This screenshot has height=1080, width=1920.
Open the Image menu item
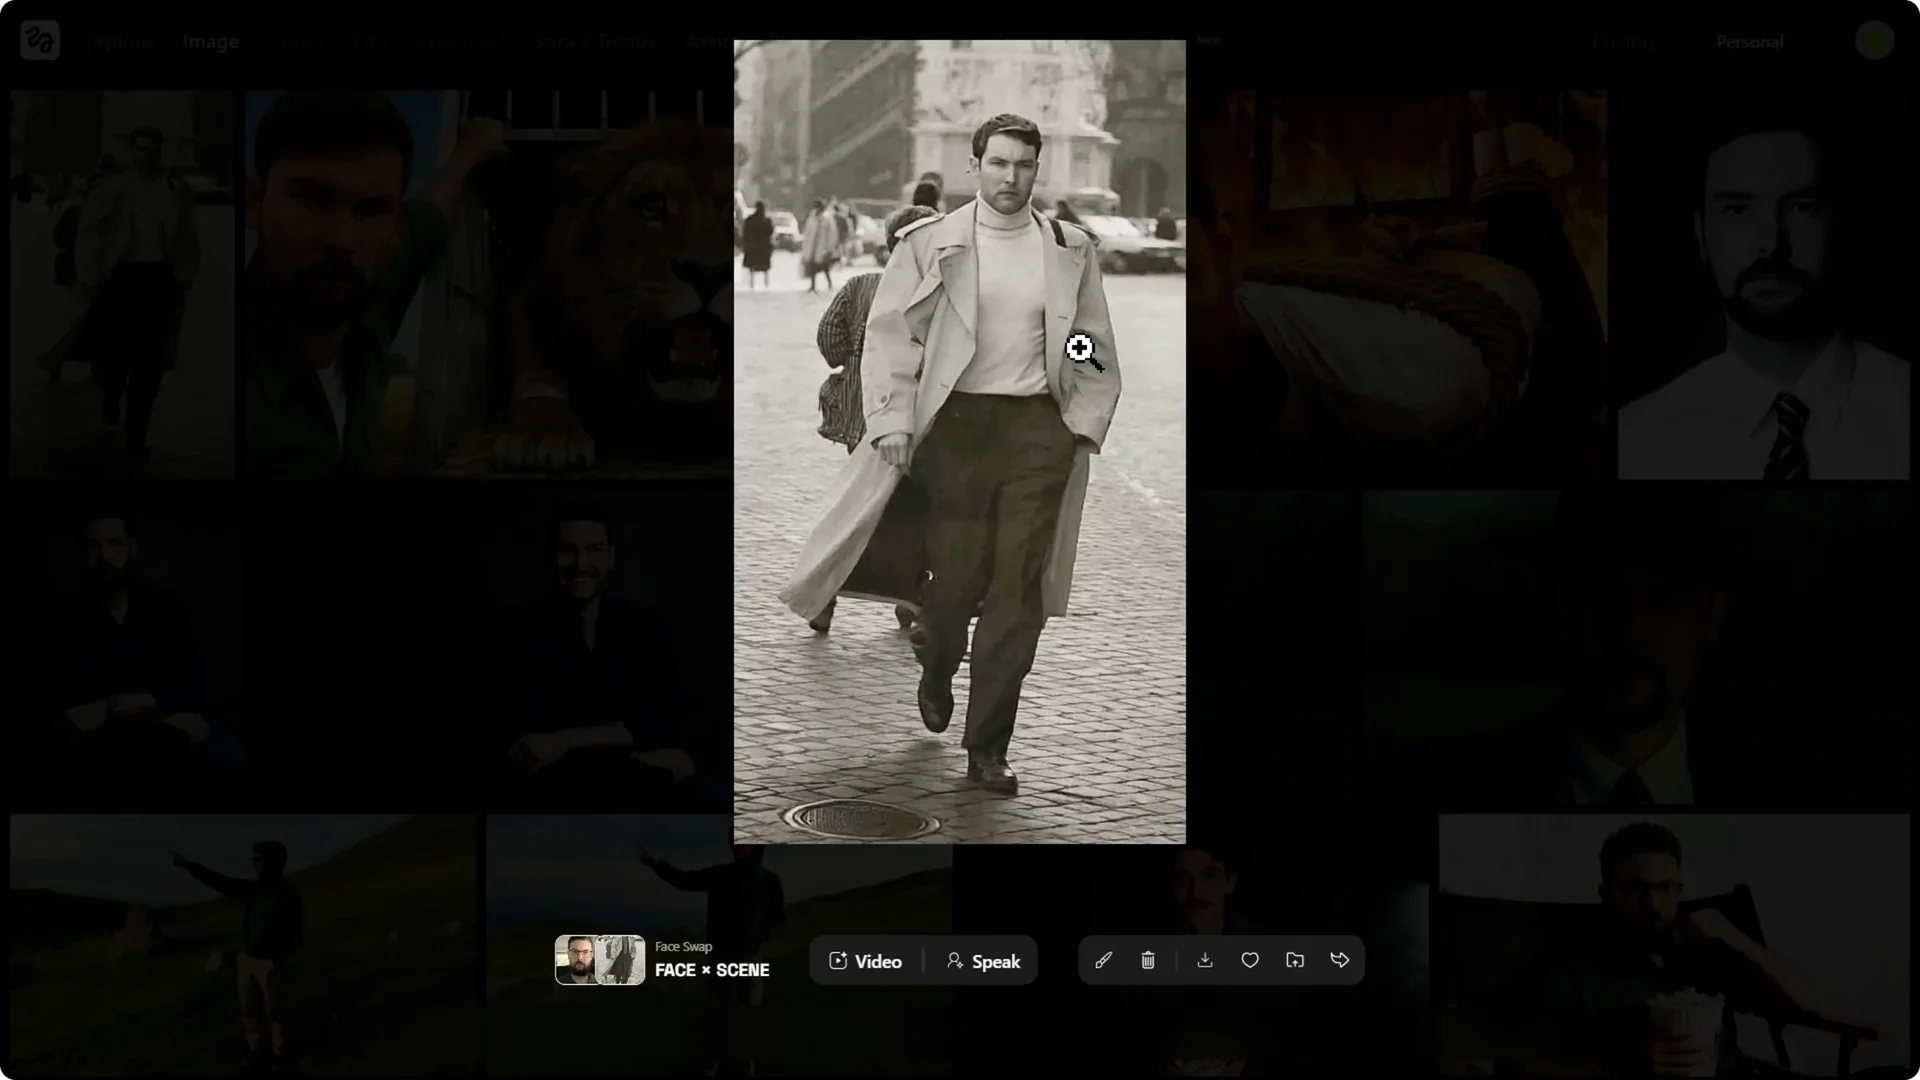210,42
